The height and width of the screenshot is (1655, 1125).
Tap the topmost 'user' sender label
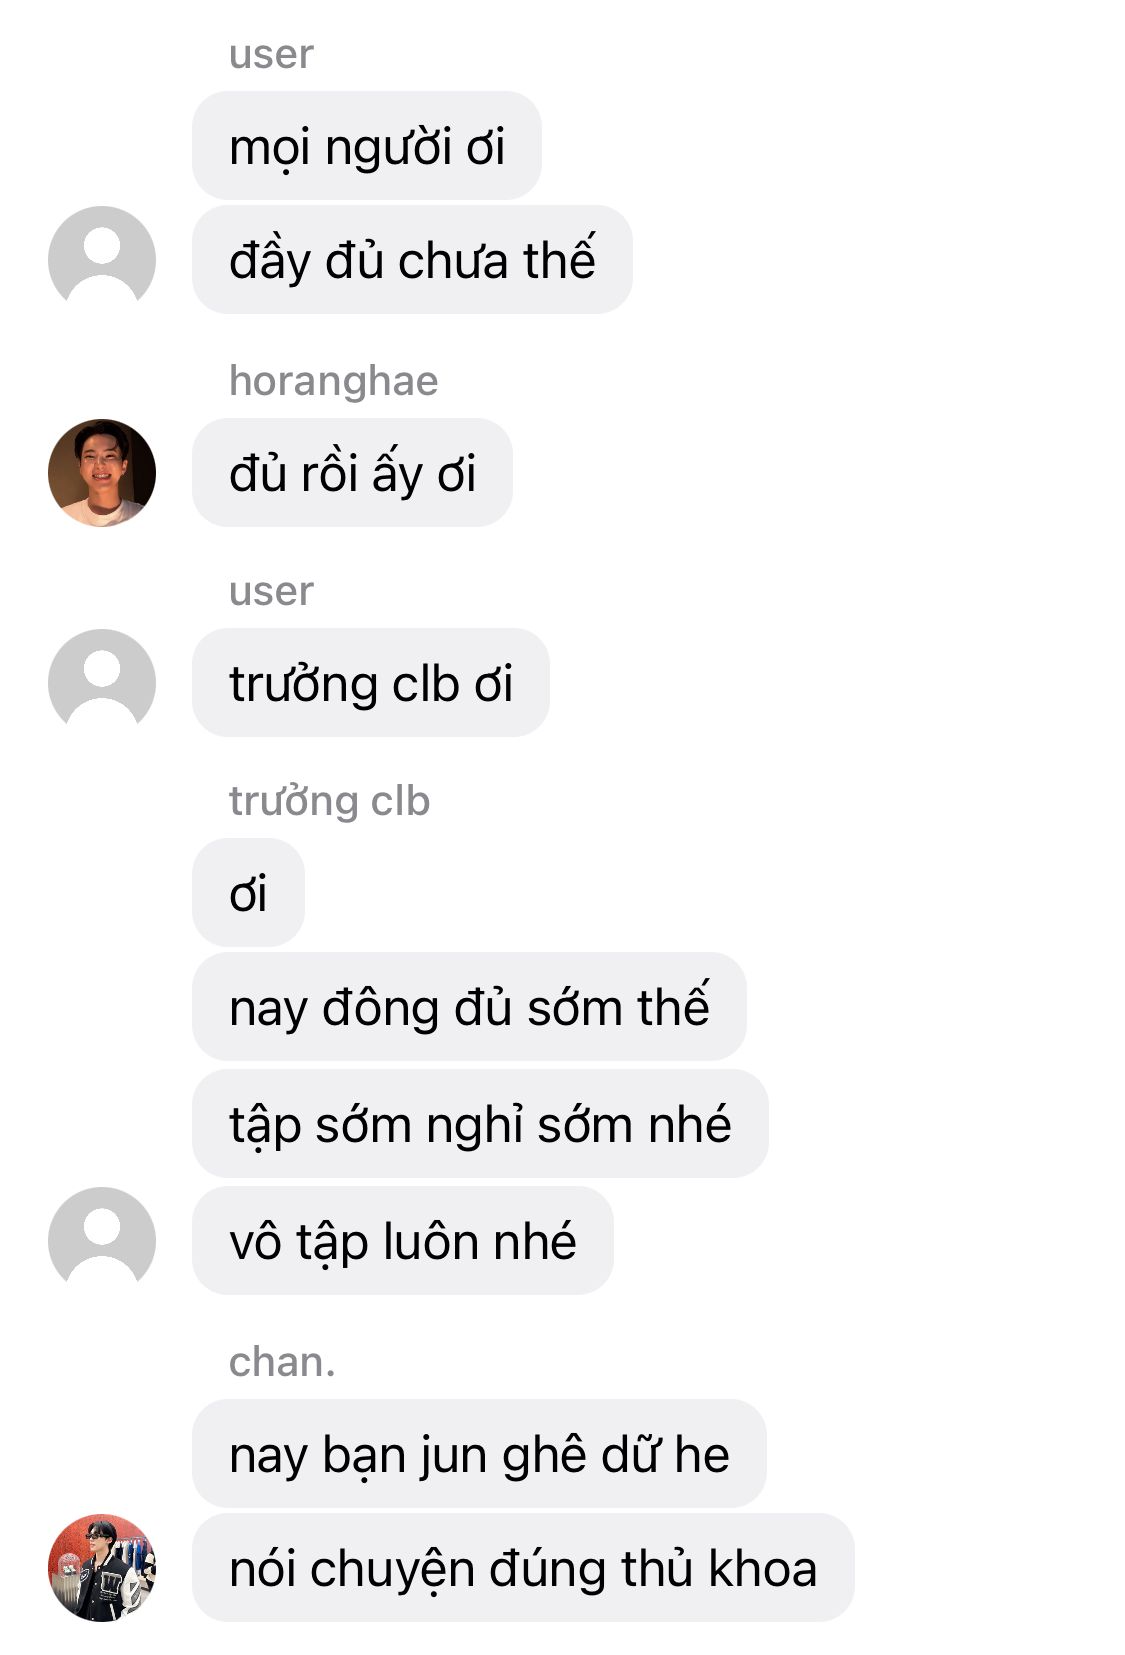pos(271,54)
